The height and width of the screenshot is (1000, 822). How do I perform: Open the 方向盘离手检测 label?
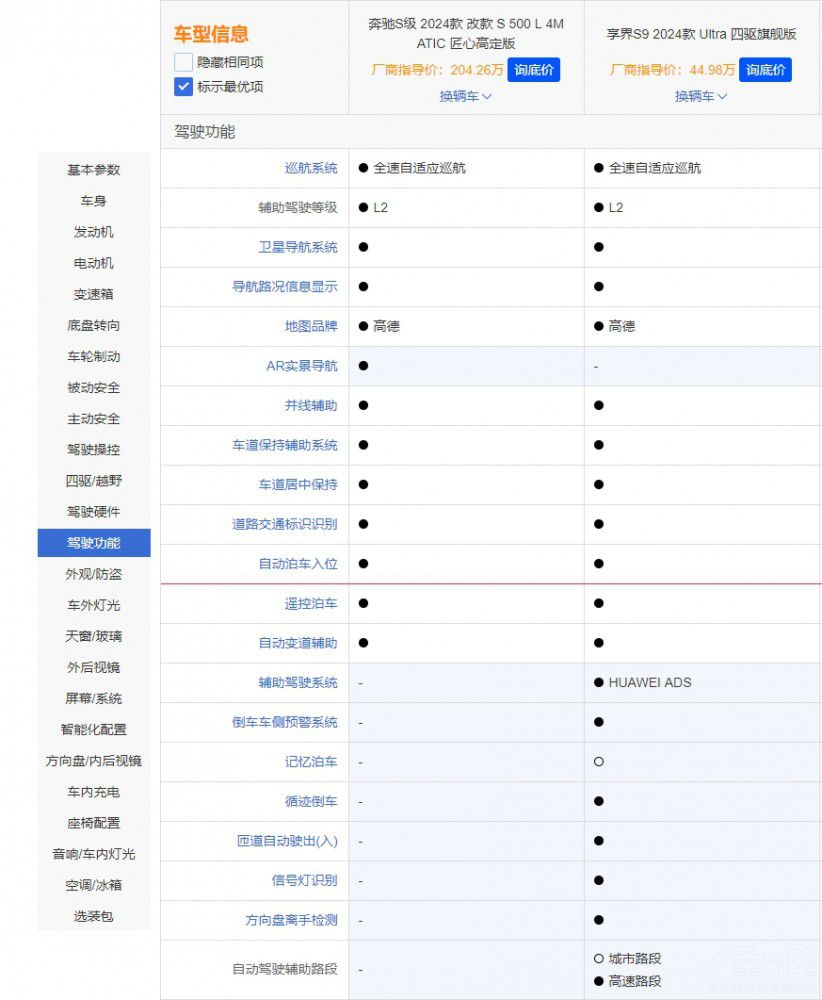click(290, 921)
